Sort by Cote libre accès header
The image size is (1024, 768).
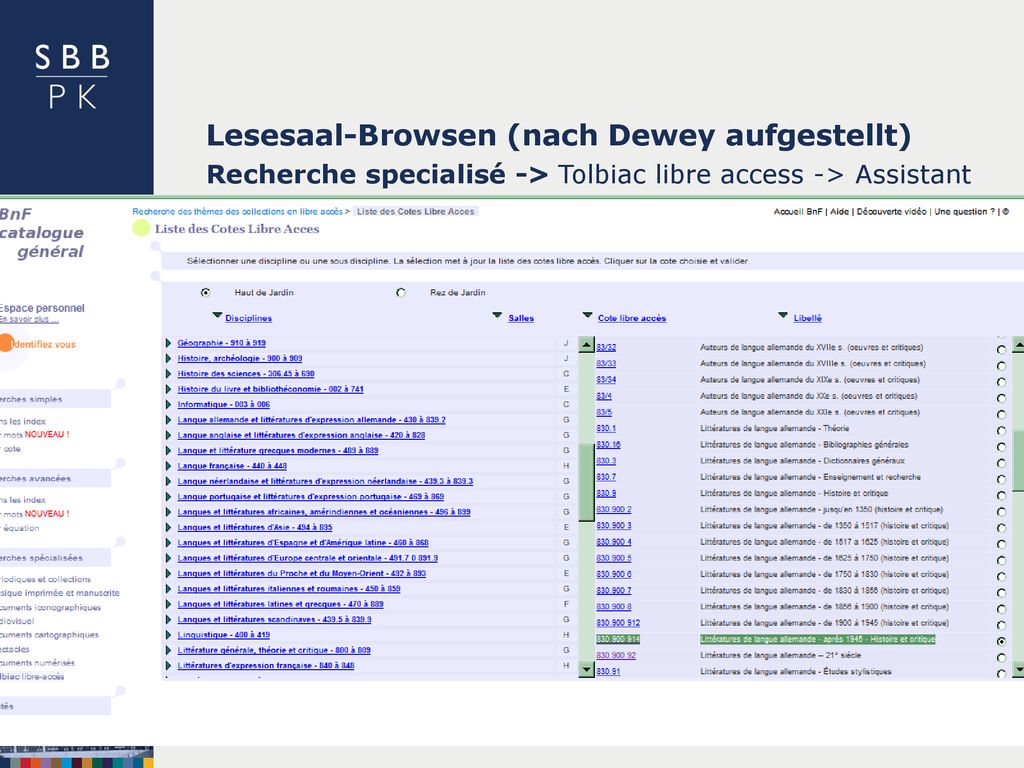tap(632, 318)
